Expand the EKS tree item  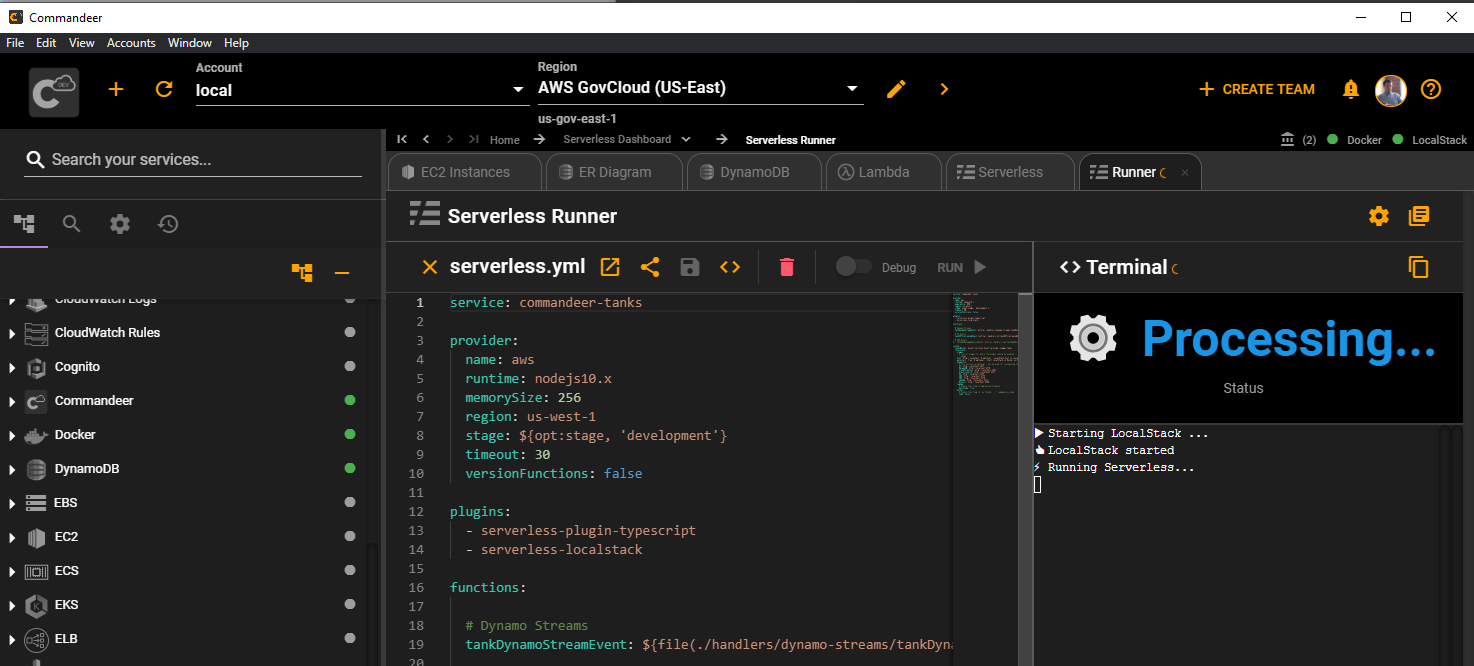[12, 605]
